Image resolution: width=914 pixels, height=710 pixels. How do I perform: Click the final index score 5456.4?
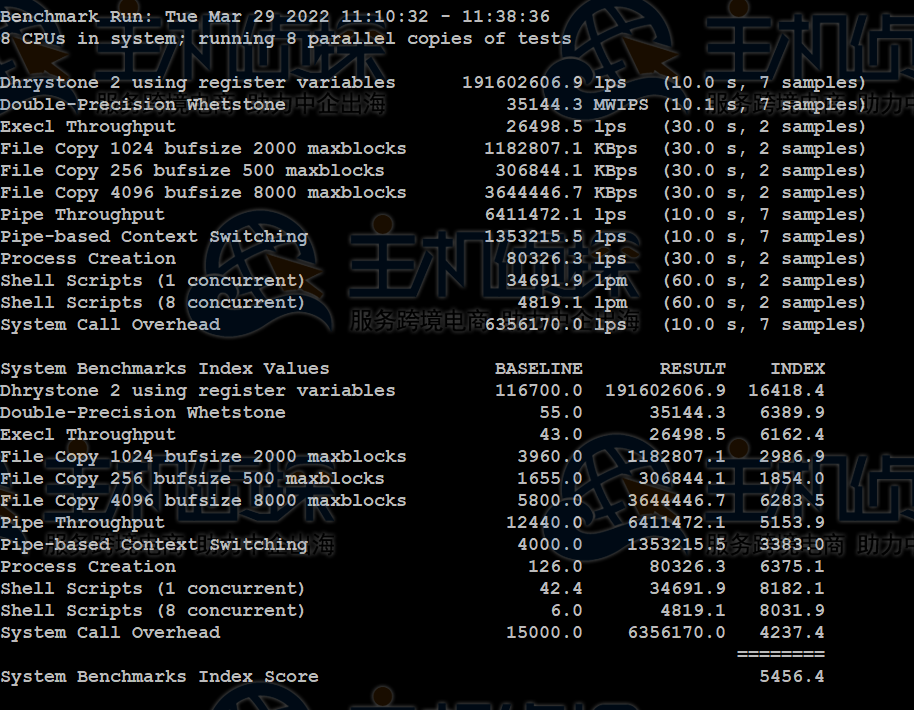(x=791, y=677)
